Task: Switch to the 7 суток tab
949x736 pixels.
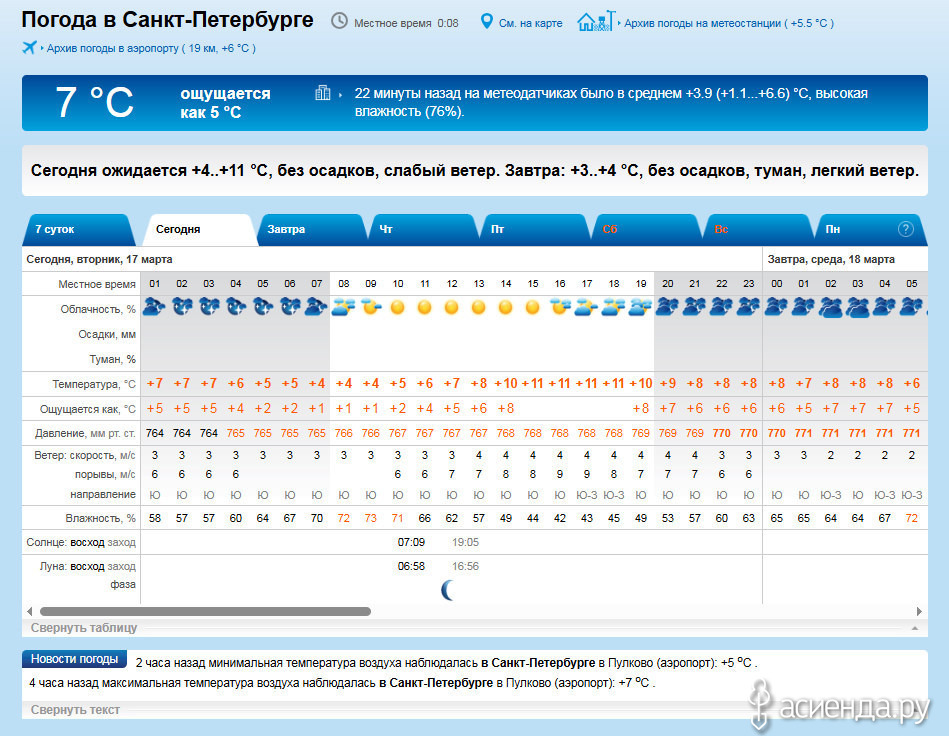Action: (55, 229)
